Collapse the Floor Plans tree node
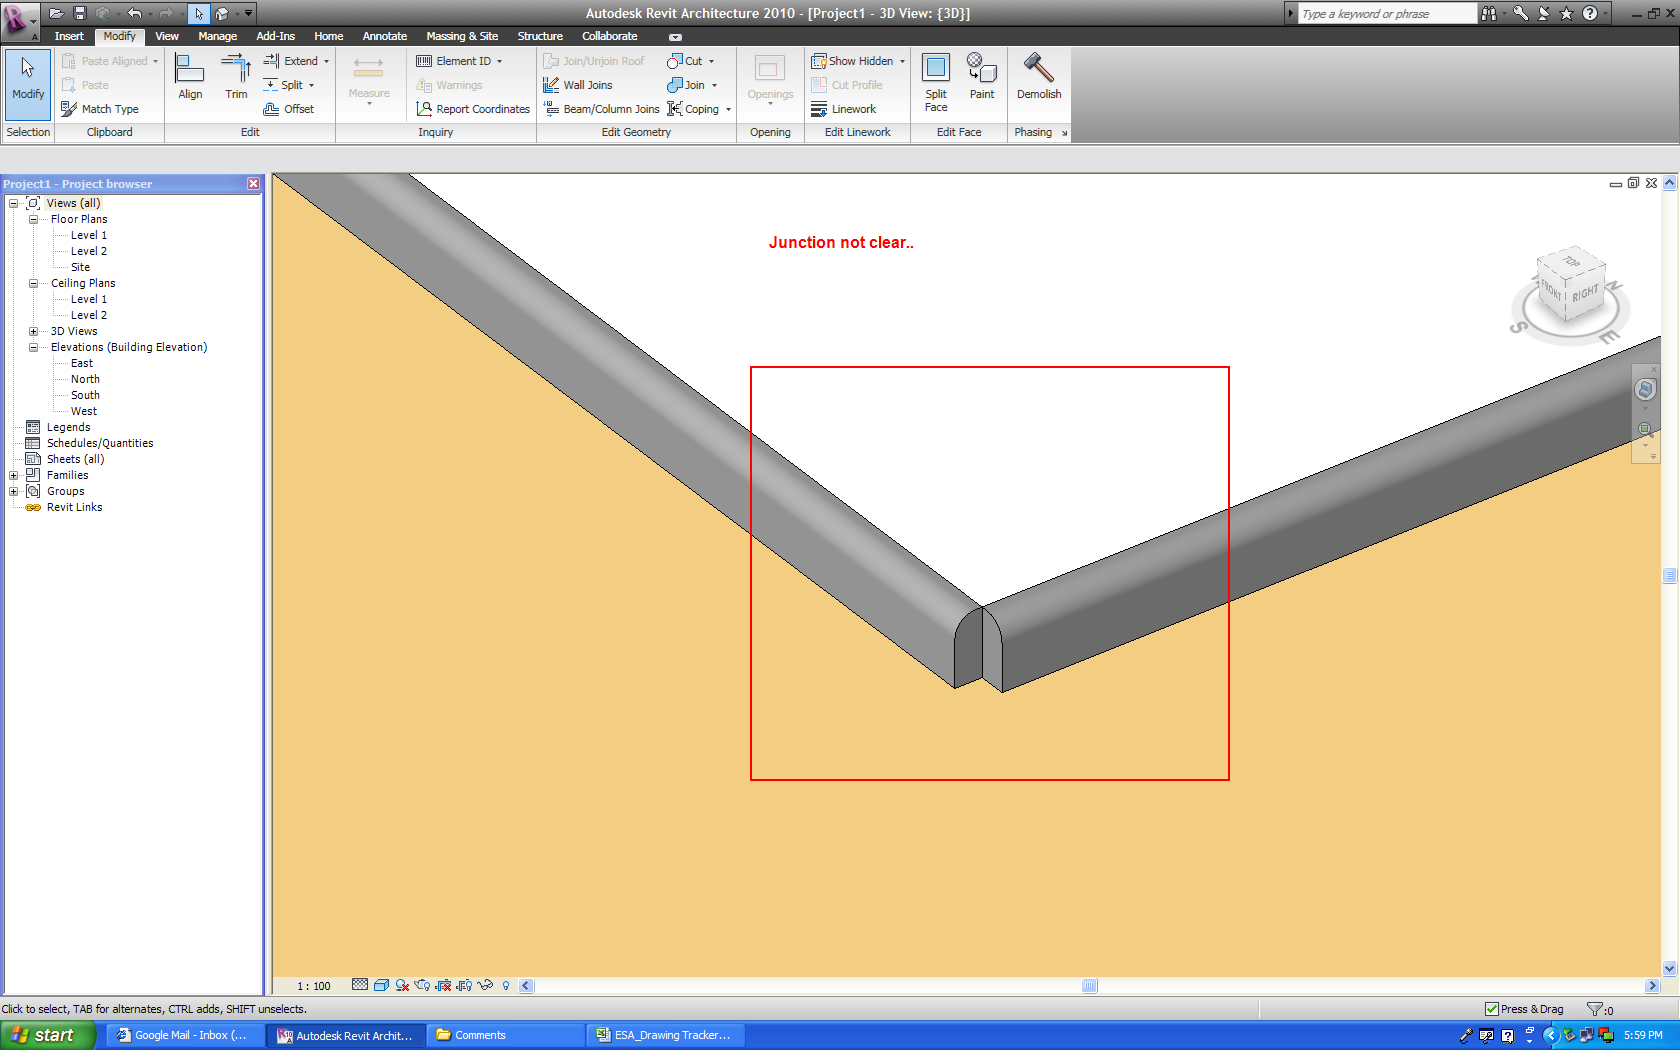 (x=33, y=219)
